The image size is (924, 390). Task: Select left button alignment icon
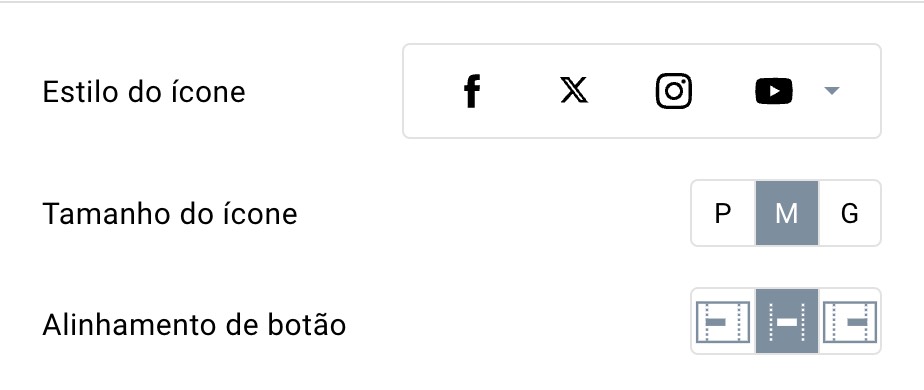click(x=723, y=322)
